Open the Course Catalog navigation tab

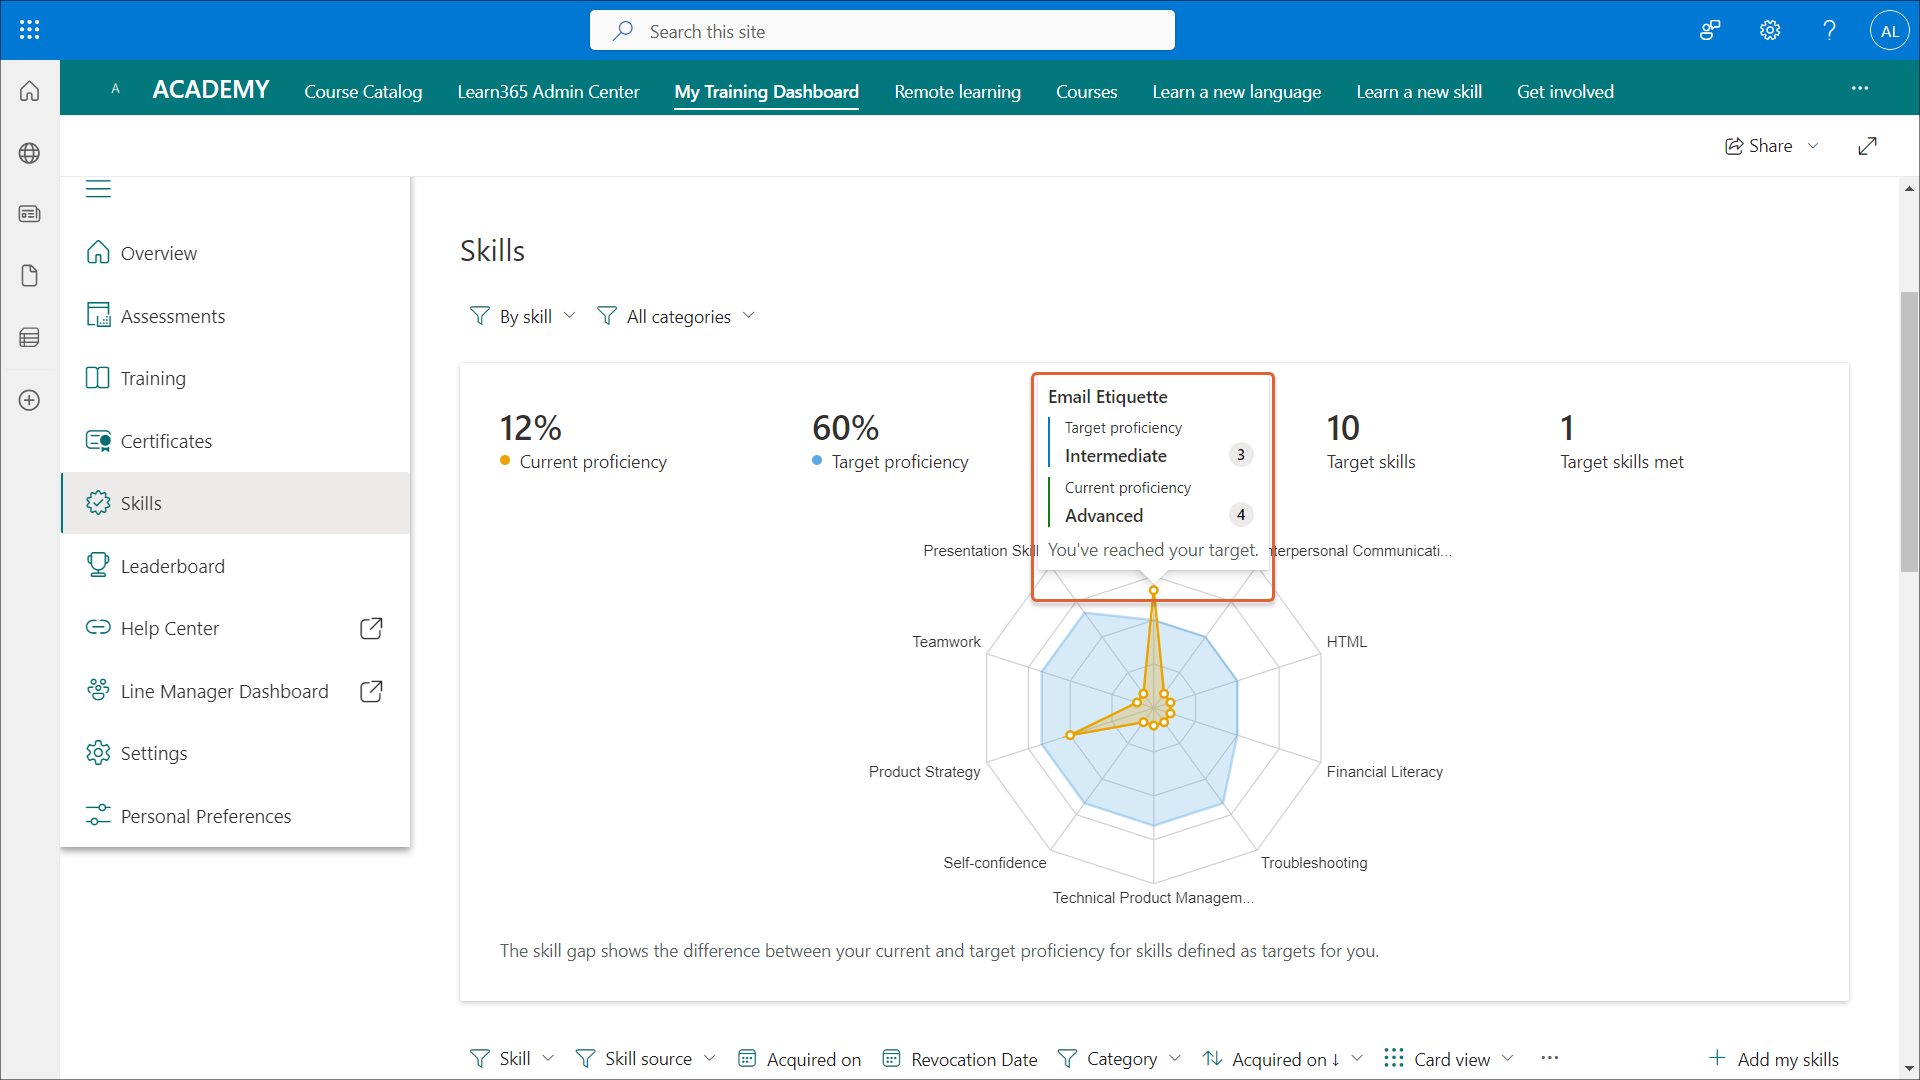(x=363, y=92)
